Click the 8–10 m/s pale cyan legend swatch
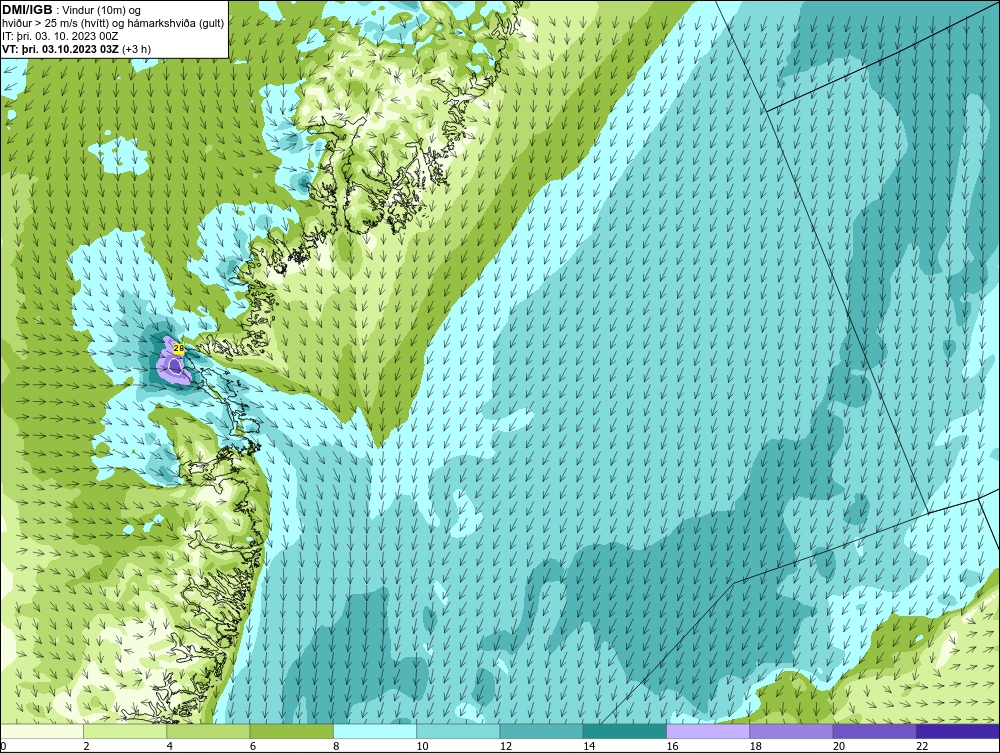Screen dimensions: 1000x753 [375, 731]
